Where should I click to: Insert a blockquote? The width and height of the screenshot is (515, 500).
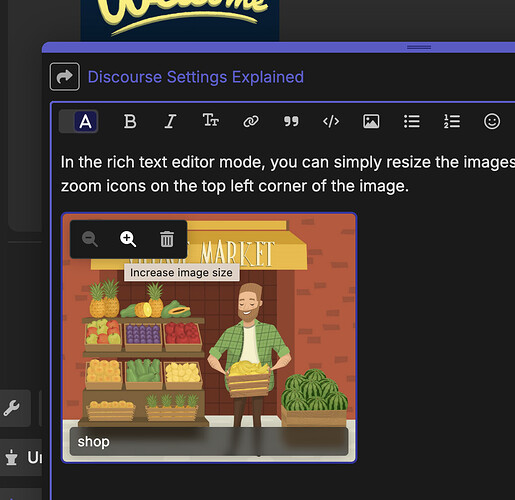291,121
